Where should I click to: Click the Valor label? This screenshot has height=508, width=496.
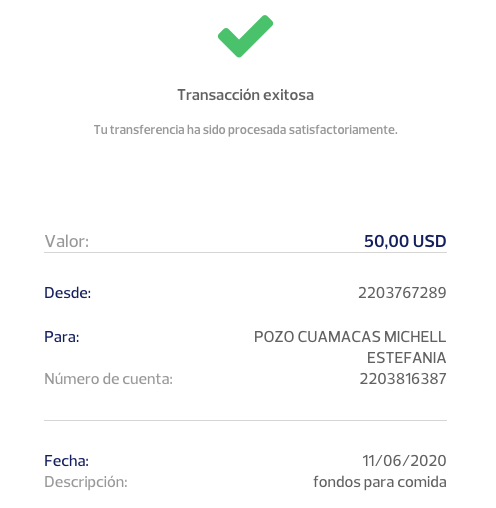[67, 241]
